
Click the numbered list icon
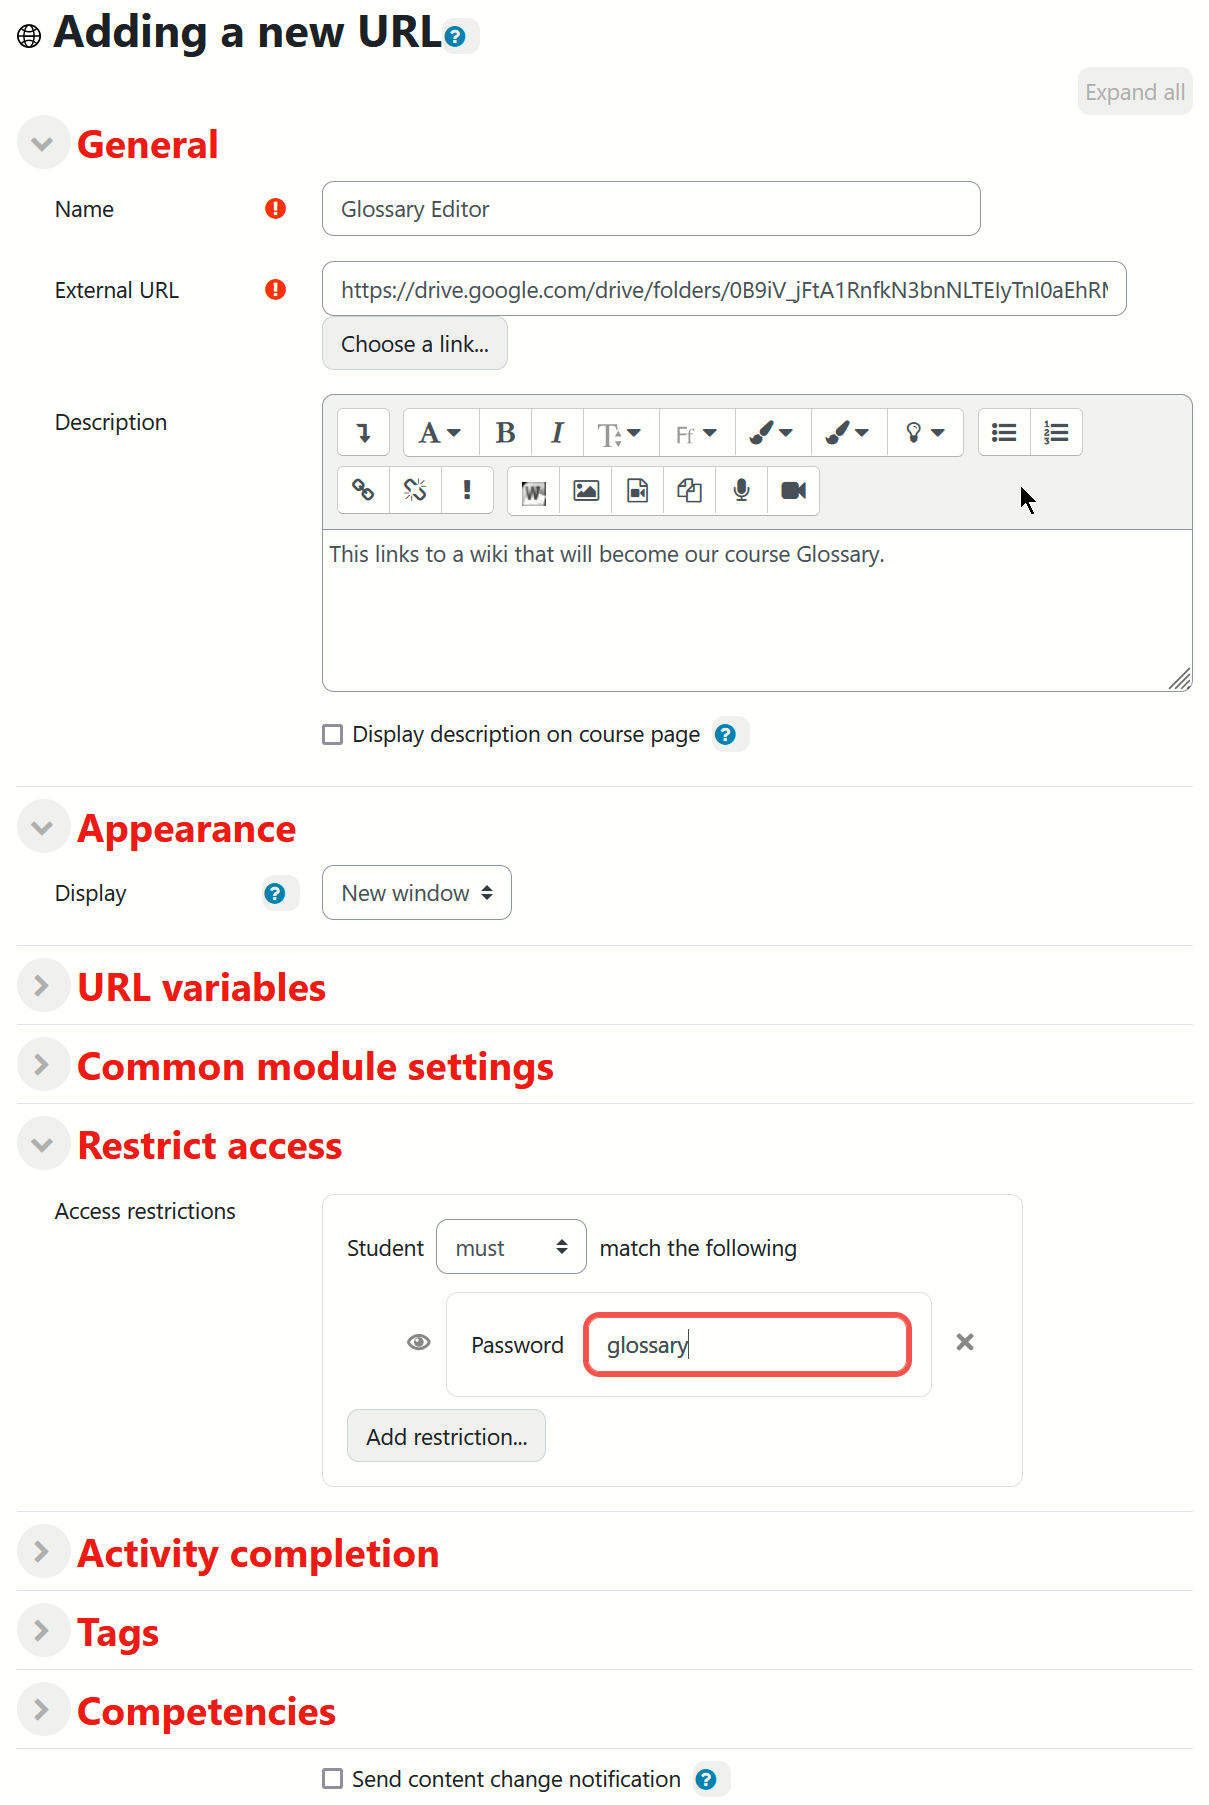[x=1056, y=433]
